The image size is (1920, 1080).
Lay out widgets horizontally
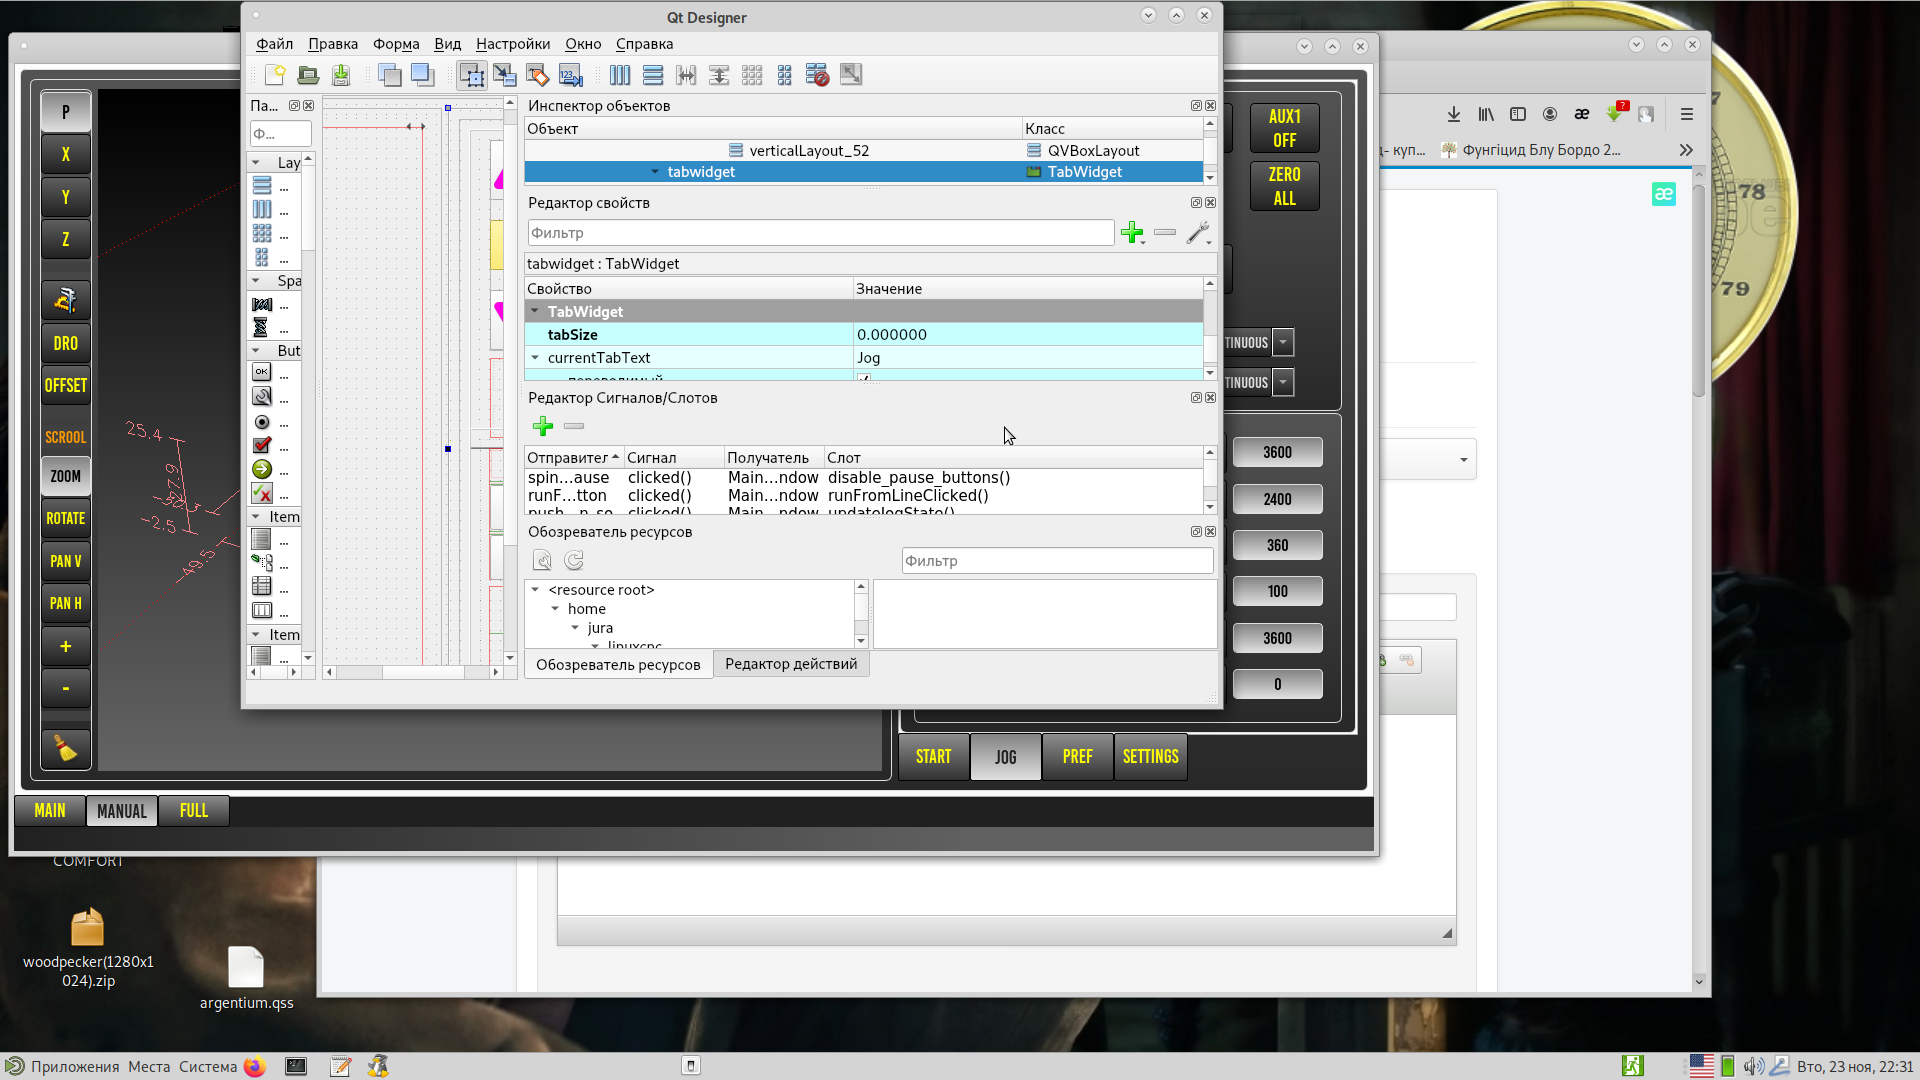click(x=620, y=75)
